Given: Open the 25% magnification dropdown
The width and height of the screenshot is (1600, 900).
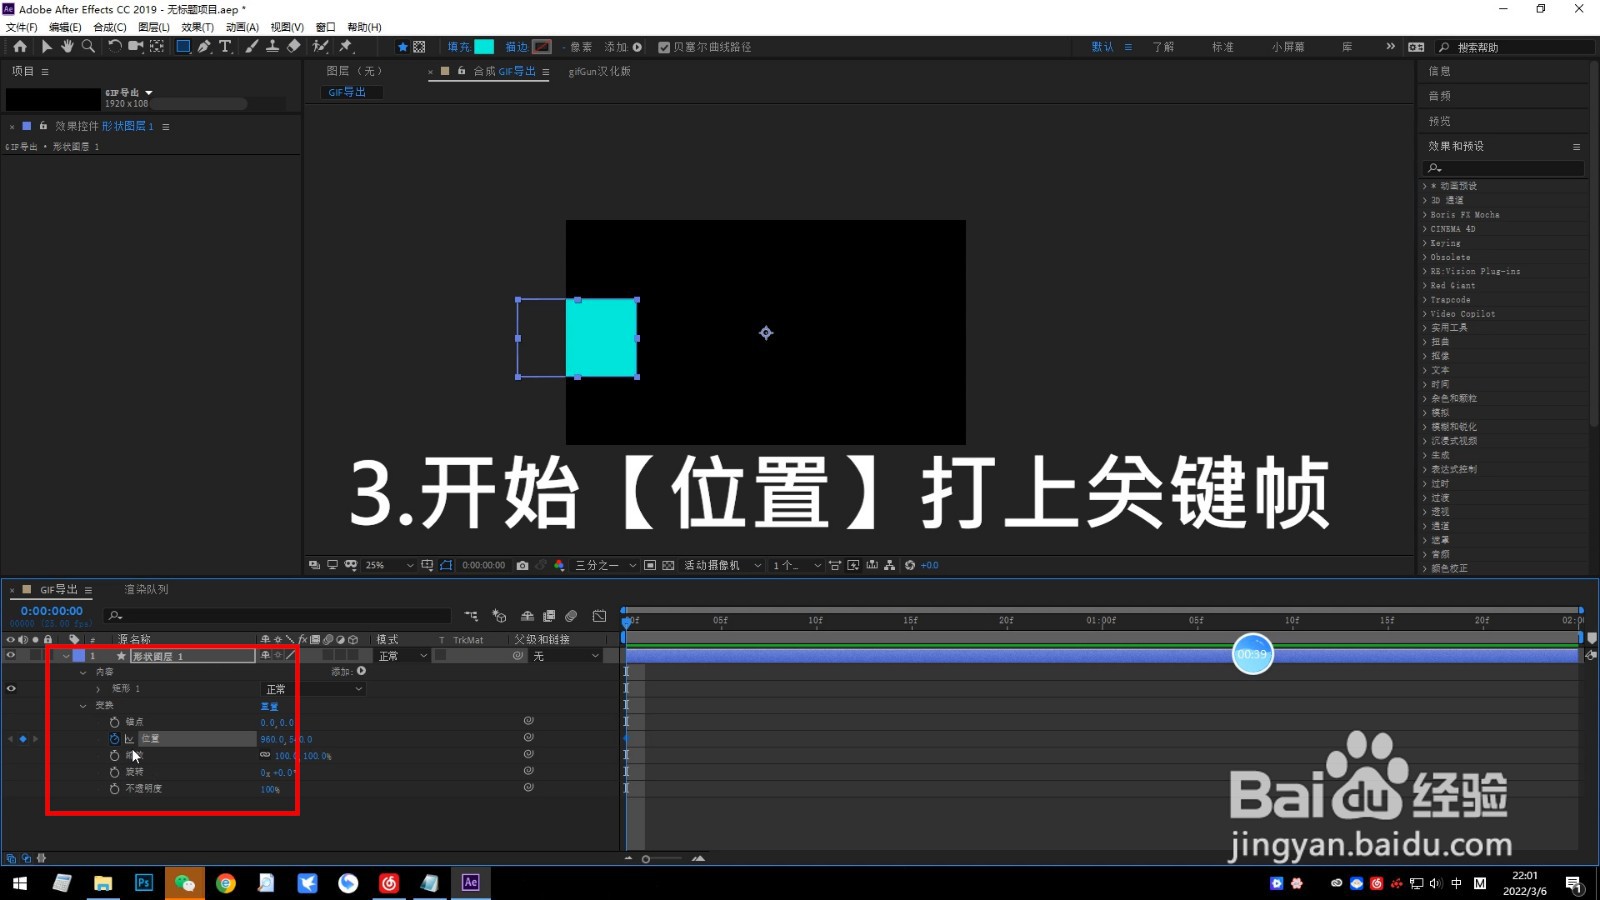Looking at the screenshot, I should (x=389, y=565).
